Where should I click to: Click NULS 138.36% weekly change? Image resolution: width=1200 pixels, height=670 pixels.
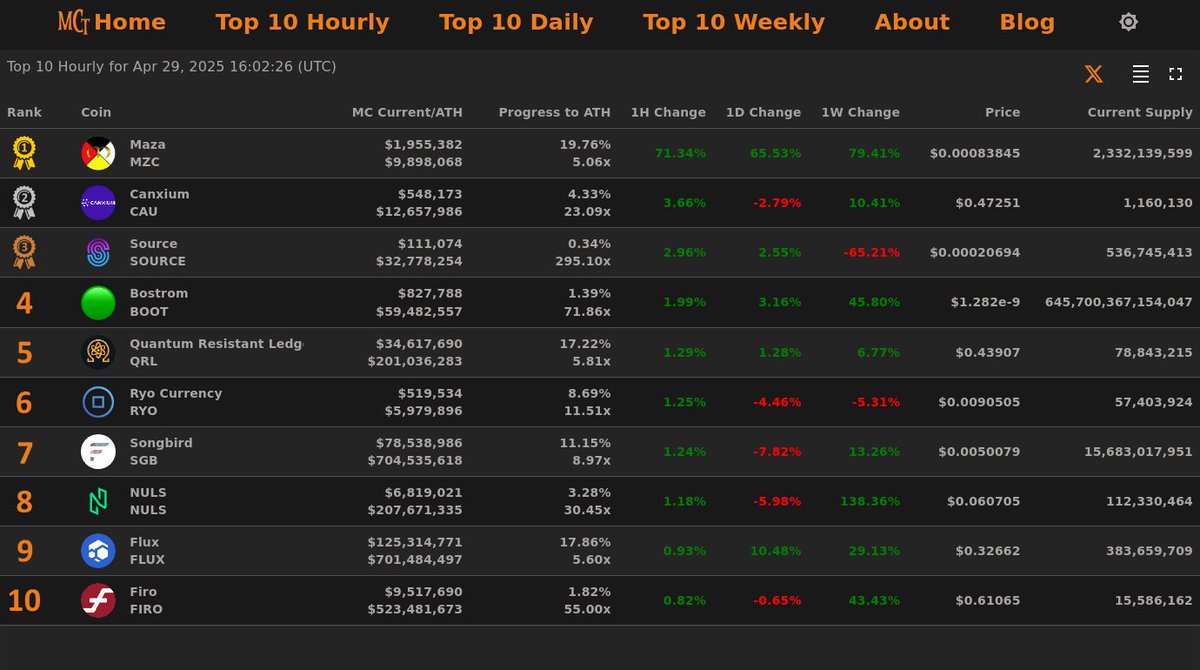click(870, 501)
